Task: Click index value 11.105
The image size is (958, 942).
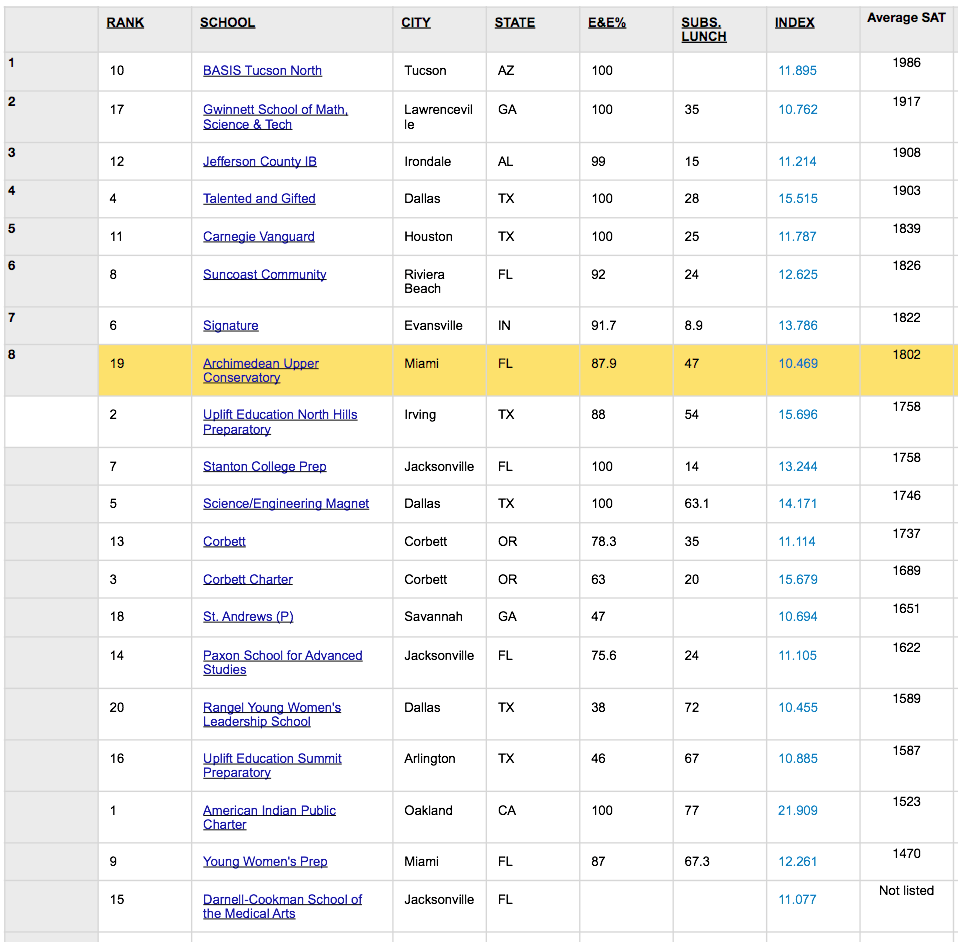Action: tap(797, 655)
